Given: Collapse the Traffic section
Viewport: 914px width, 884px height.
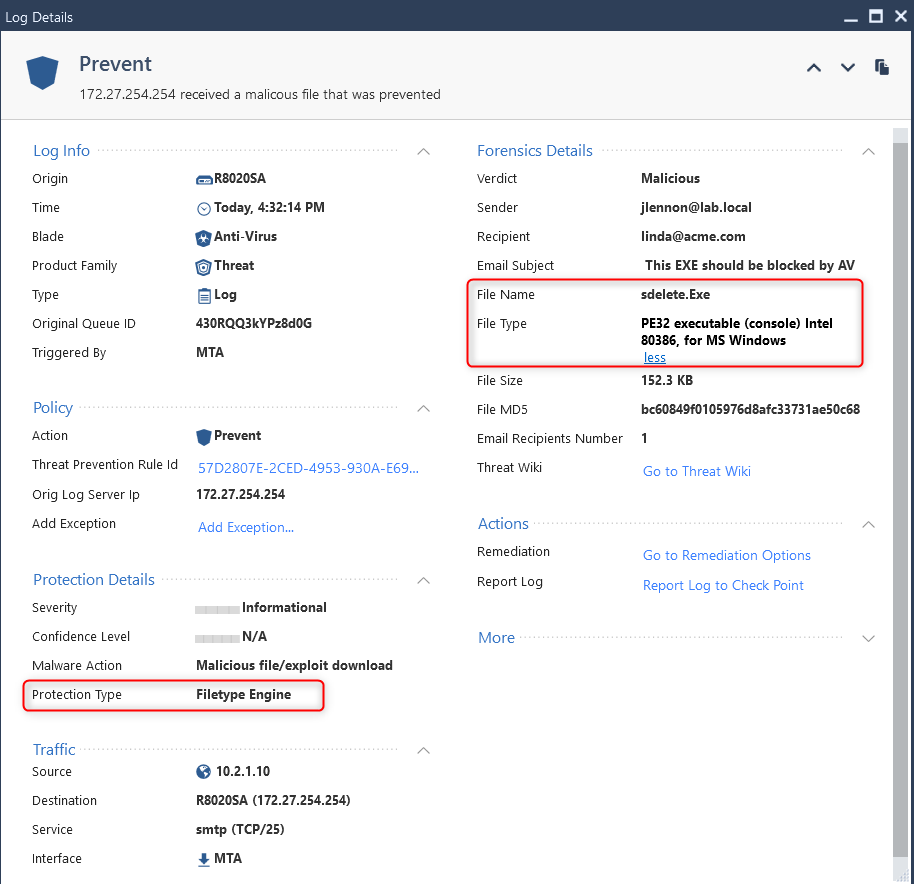Looking at the screenshot, I should (424, 751).
